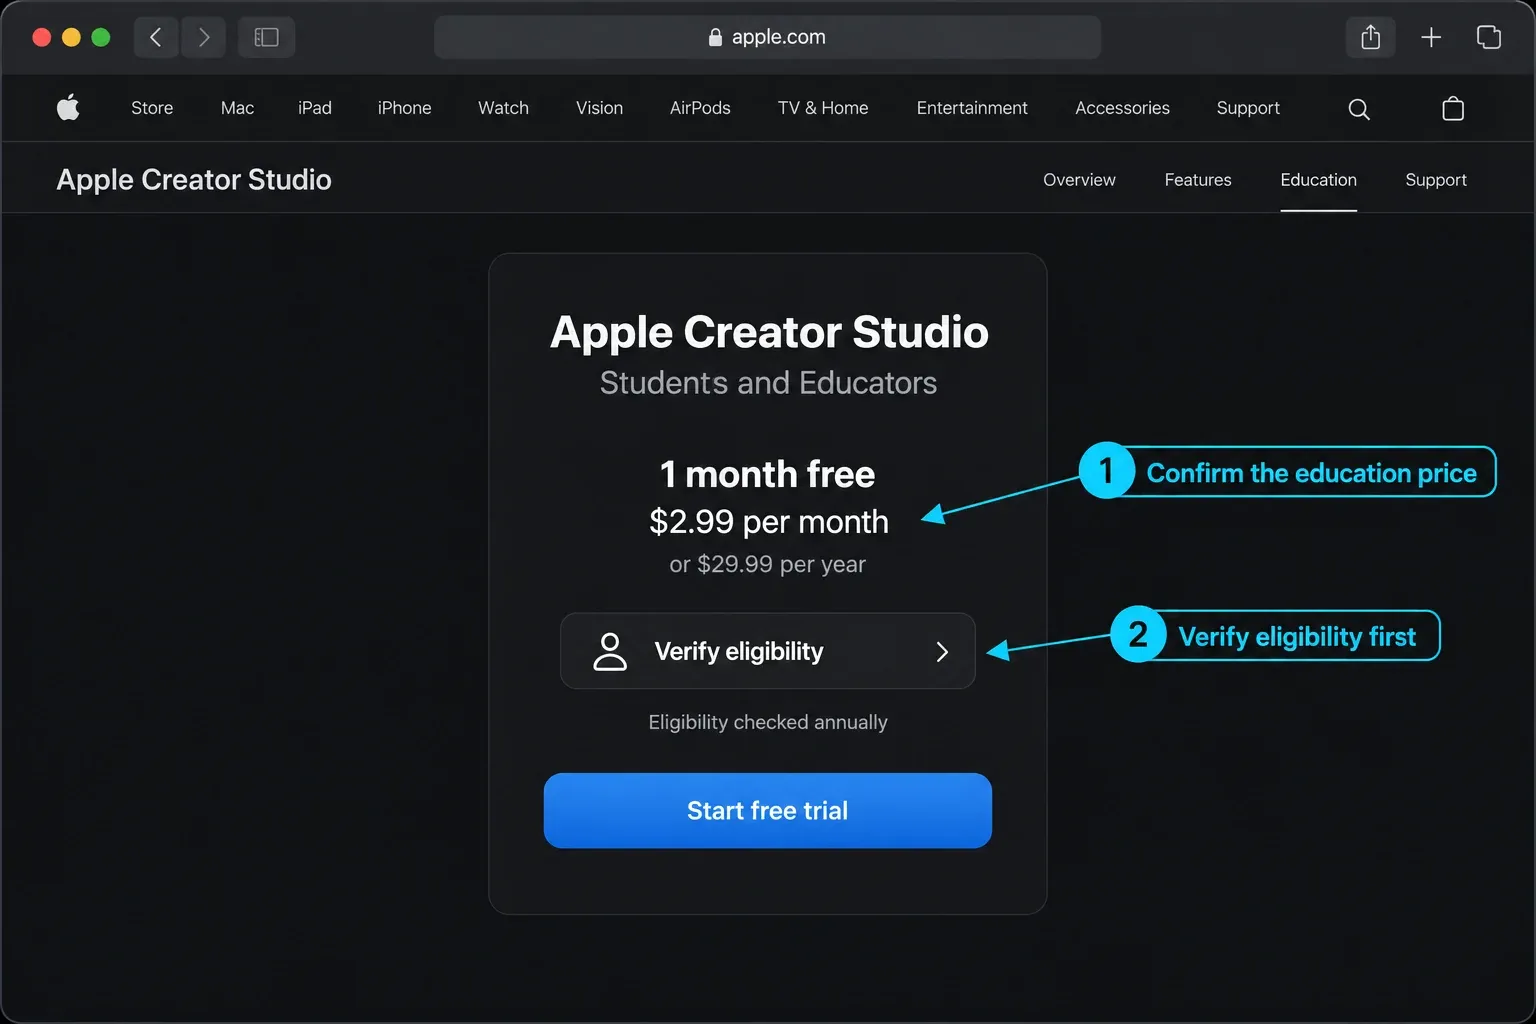Open the Accessories menu

pos(1122,108)
